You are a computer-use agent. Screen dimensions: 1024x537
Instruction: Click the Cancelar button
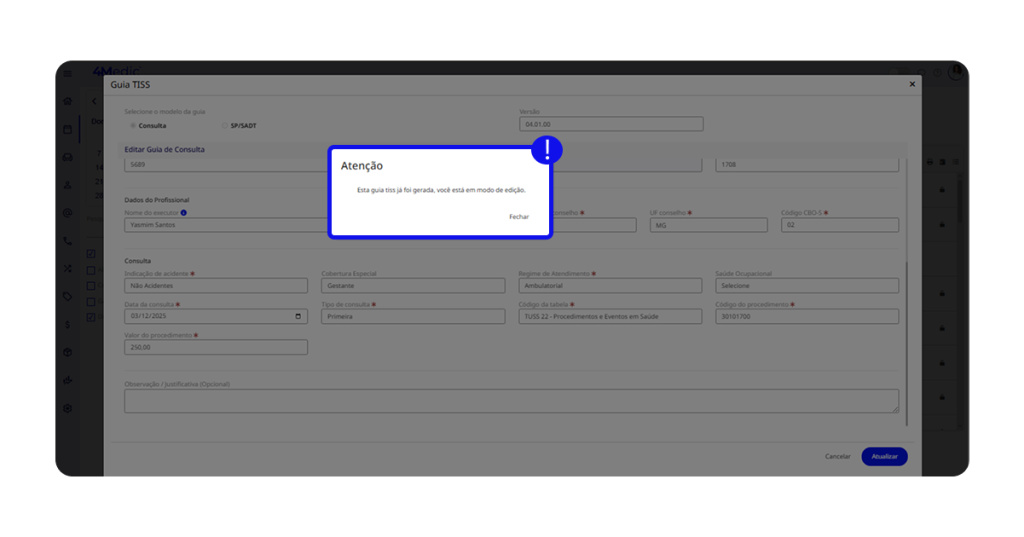(x=837, y=456)
